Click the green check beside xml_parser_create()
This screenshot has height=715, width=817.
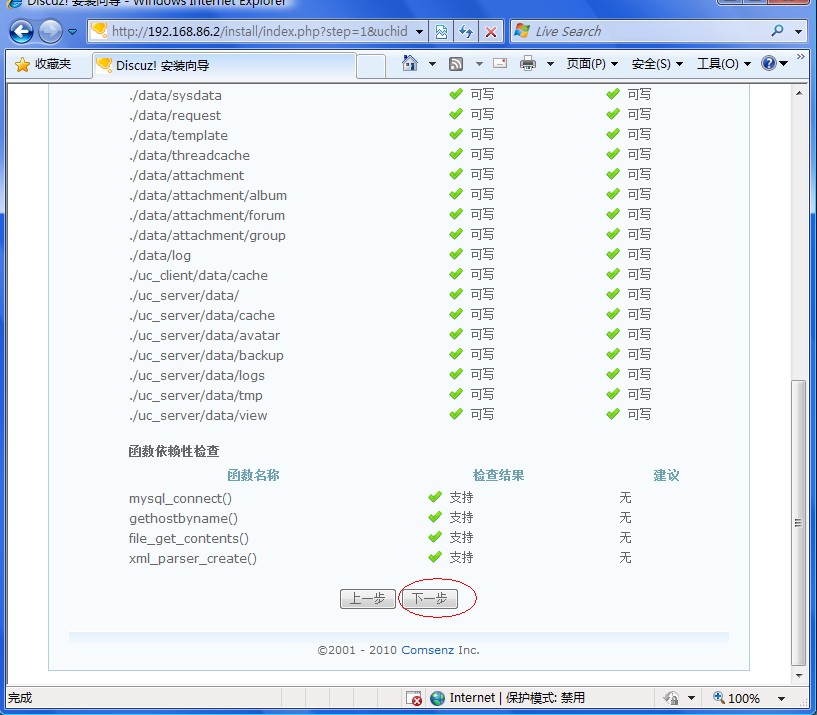435,557
